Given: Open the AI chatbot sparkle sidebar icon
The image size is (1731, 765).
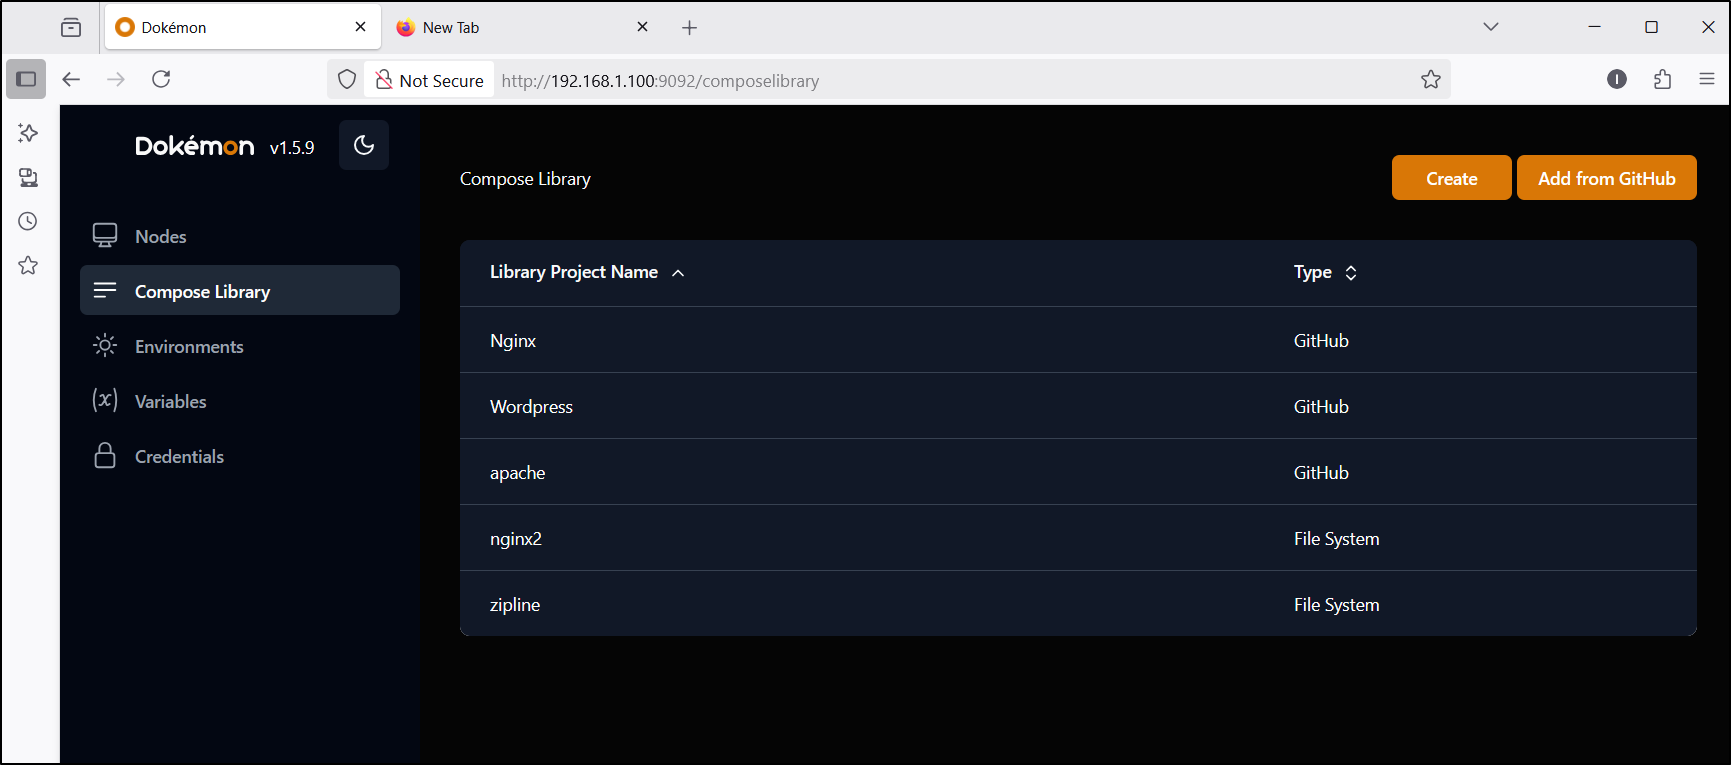Looking at the screenshot, I should pyautogui.click(x=28, y=132).
